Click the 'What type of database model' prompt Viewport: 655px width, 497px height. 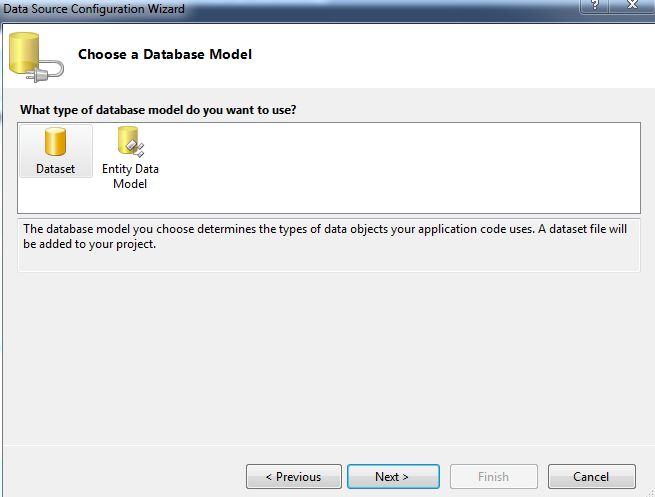(x=158, y=110)
